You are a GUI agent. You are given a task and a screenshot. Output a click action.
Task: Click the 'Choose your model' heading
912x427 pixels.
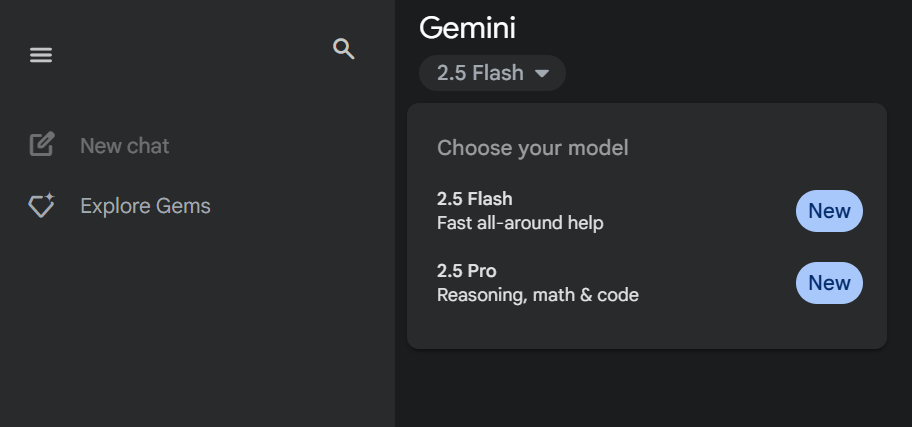(x=532, y=148)
